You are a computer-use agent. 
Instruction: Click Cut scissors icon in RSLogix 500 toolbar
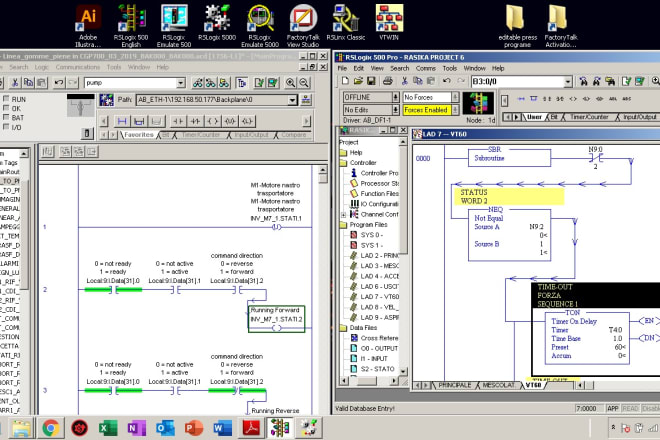(x=405, y=81)
